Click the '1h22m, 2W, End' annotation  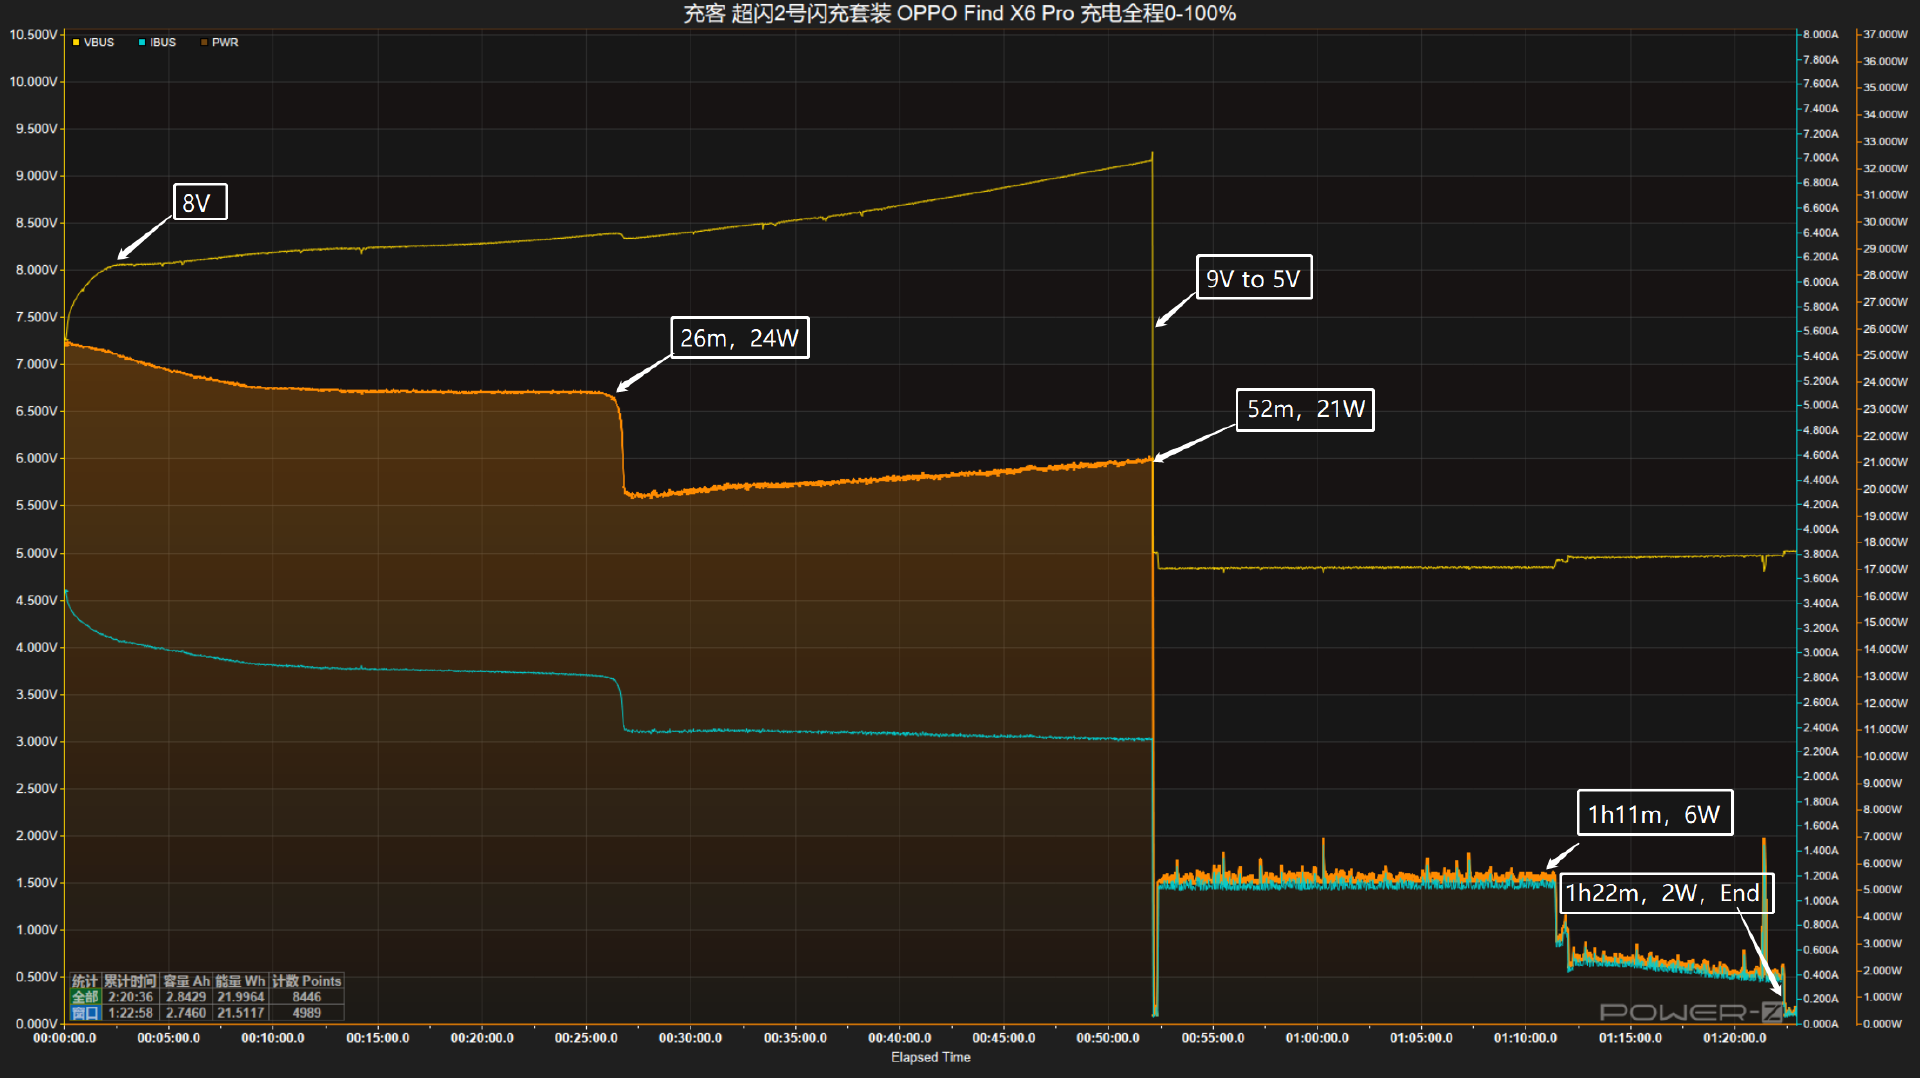(1664, 893)
